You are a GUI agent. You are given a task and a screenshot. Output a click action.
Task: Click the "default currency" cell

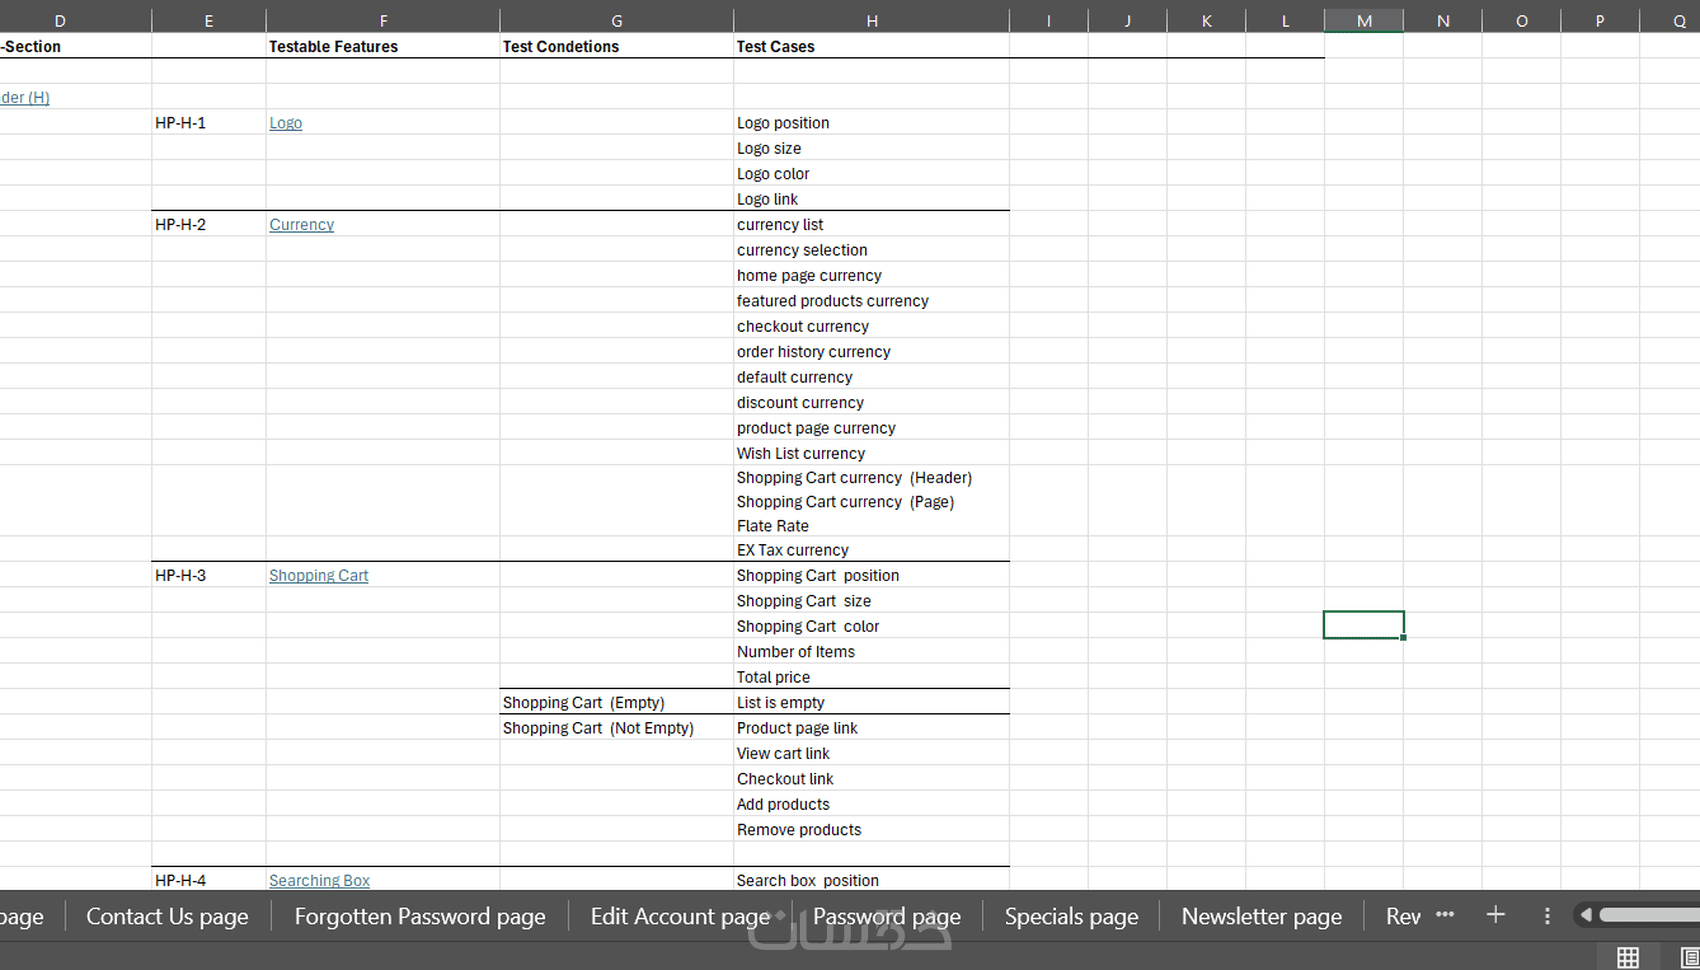pos(872,377)
